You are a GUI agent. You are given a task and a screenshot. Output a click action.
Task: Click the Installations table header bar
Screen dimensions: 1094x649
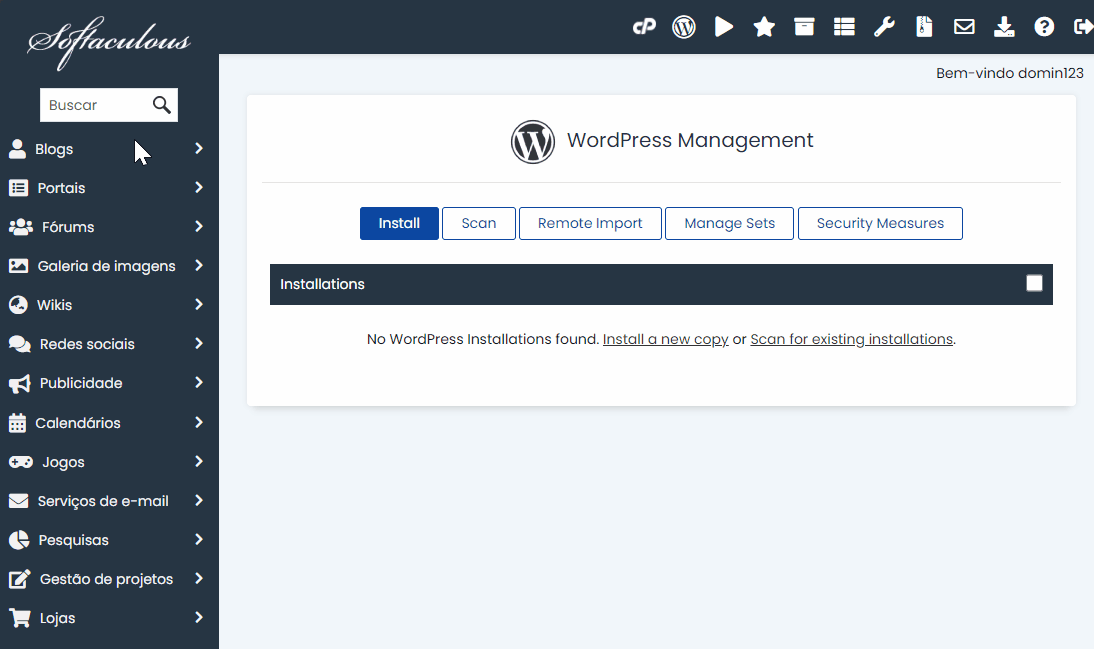pyautogui.click(x=661, y=284)
